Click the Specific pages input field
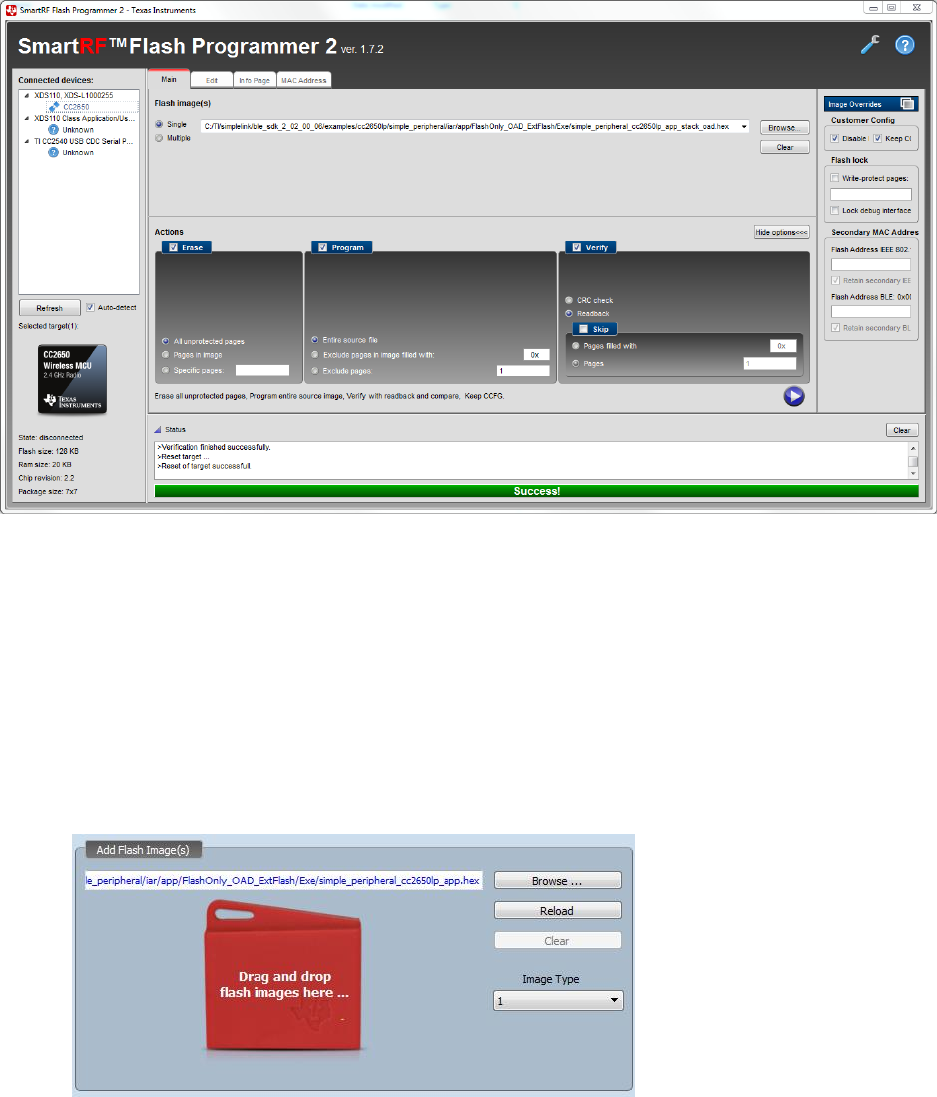 (262, 370)
